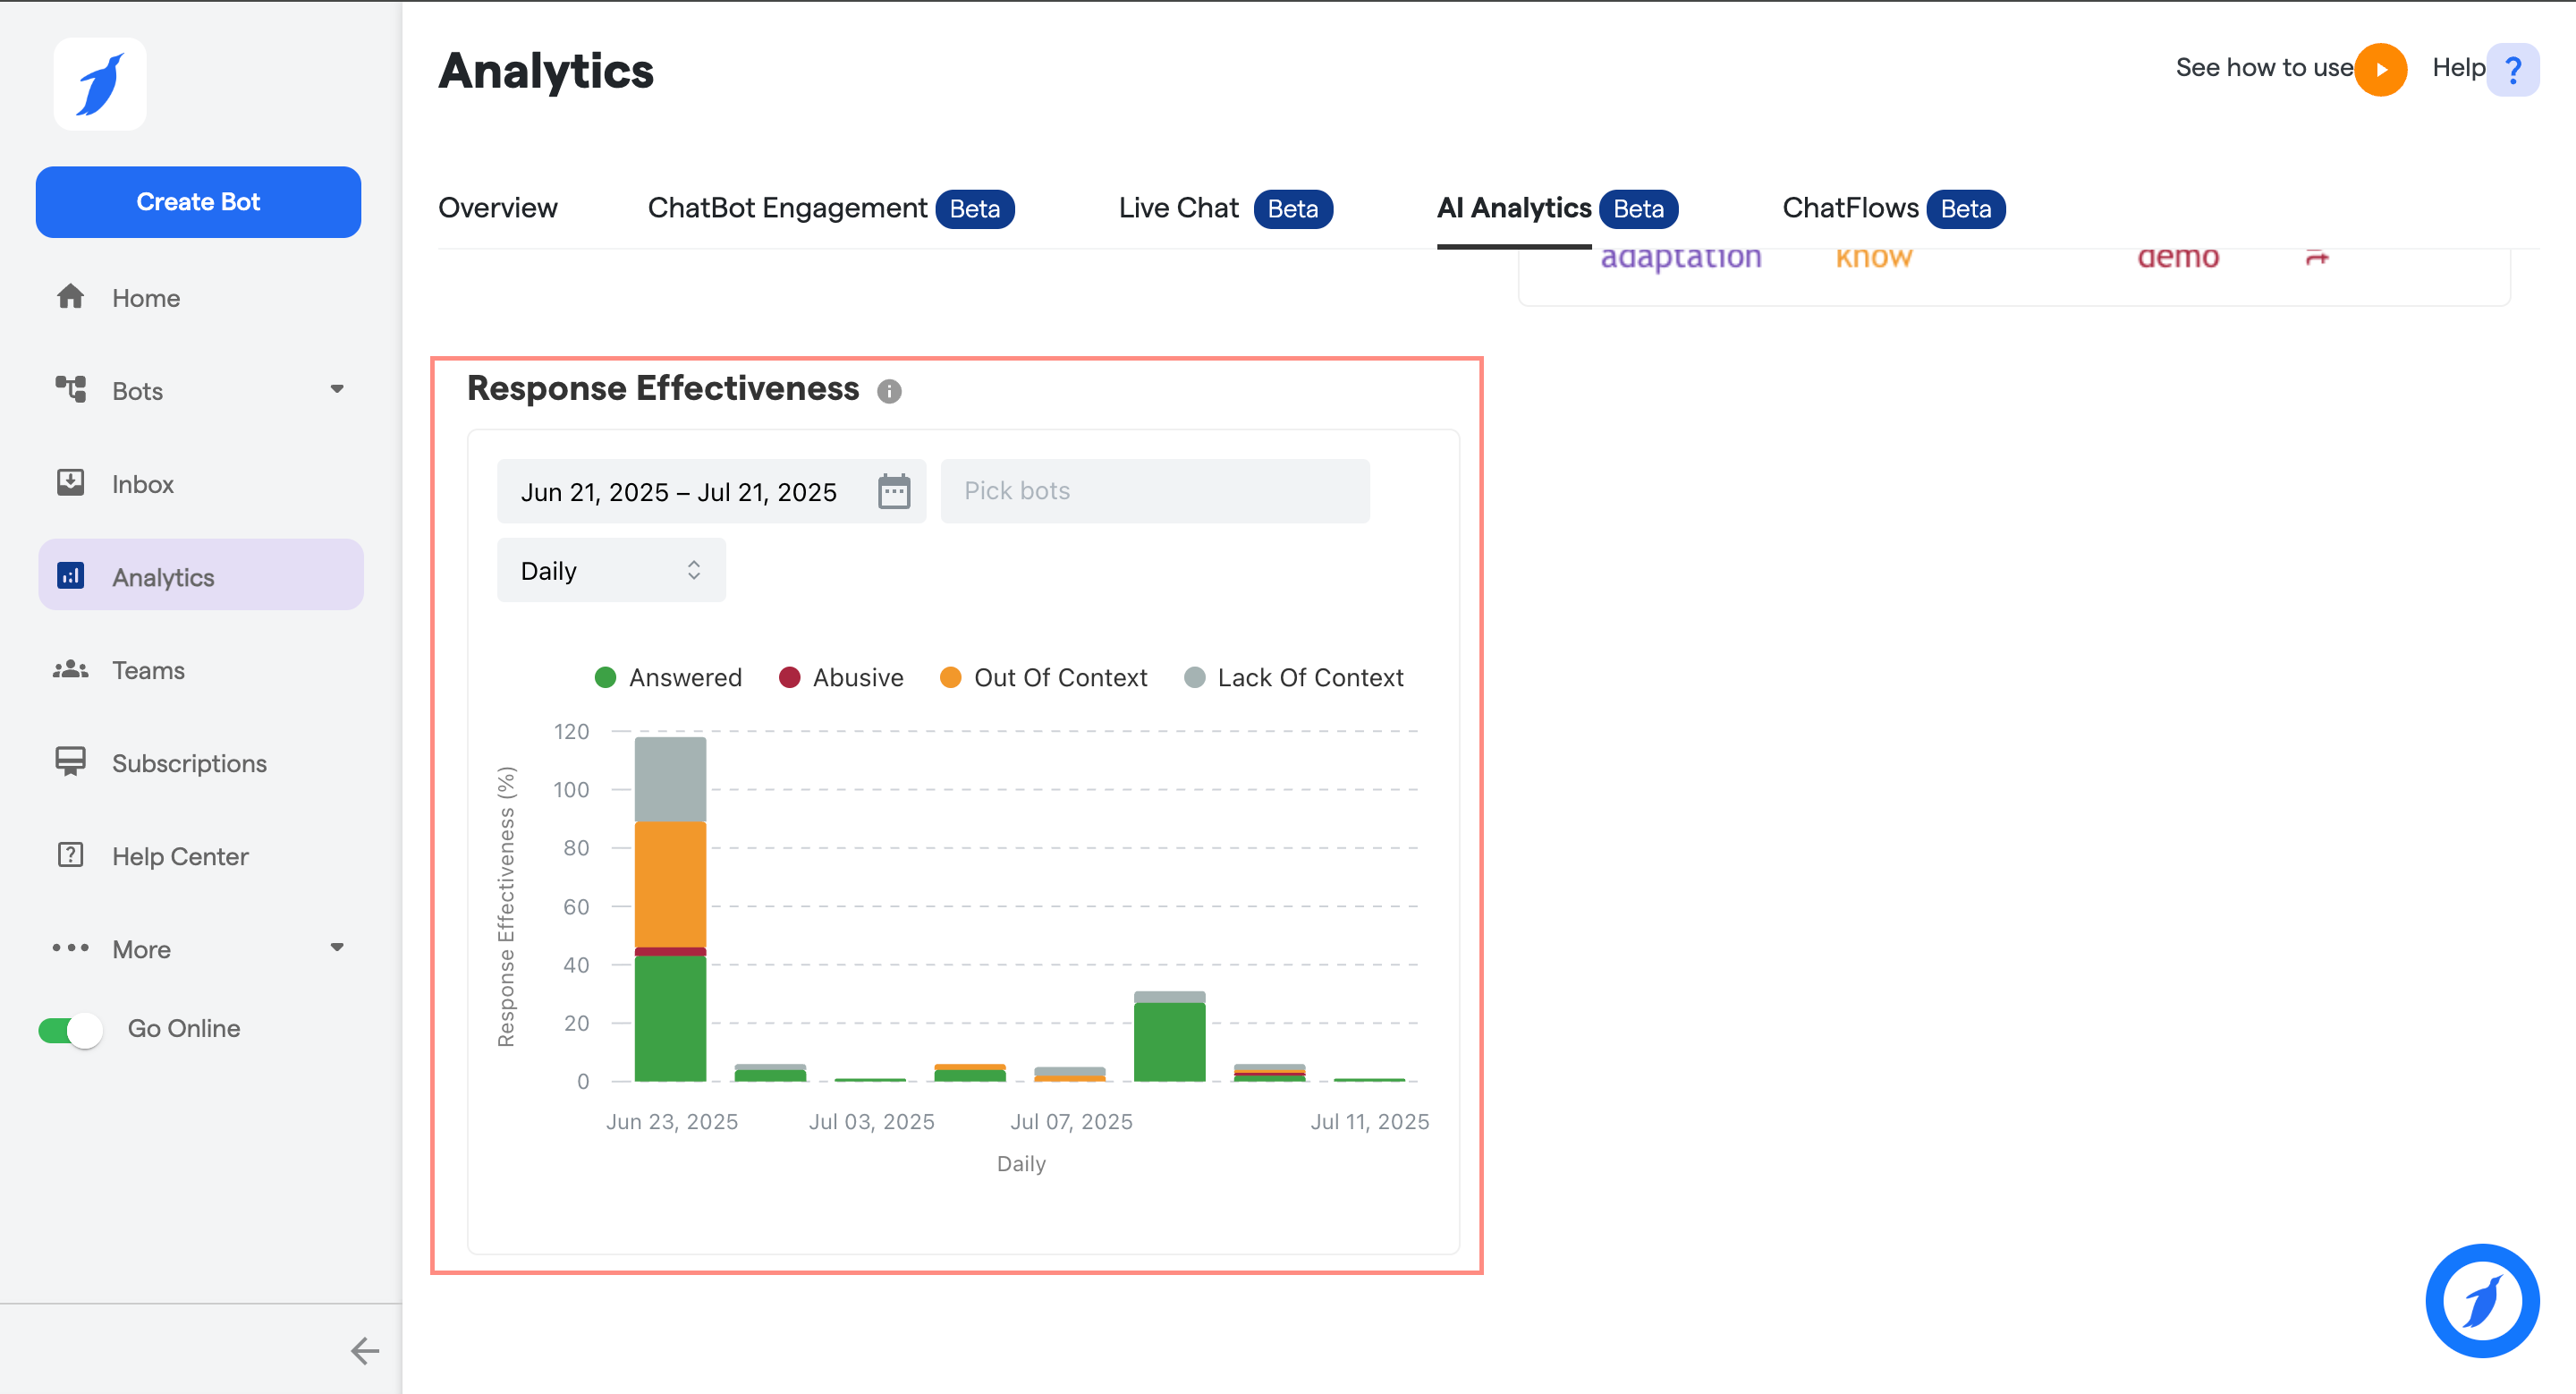Screen dimensions: 2576x1394
Task: Toggle the Go Online switch
Action: tap(70, 1029)
